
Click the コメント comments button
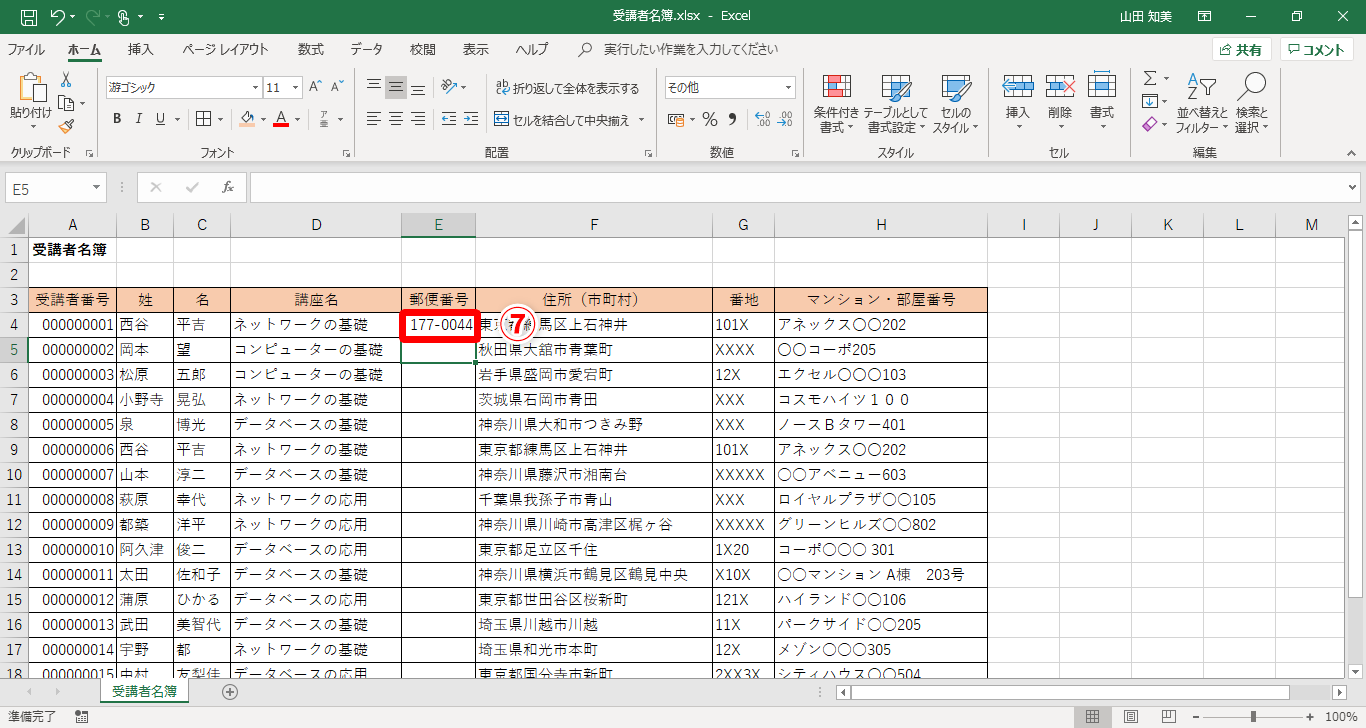(1317, 50)
